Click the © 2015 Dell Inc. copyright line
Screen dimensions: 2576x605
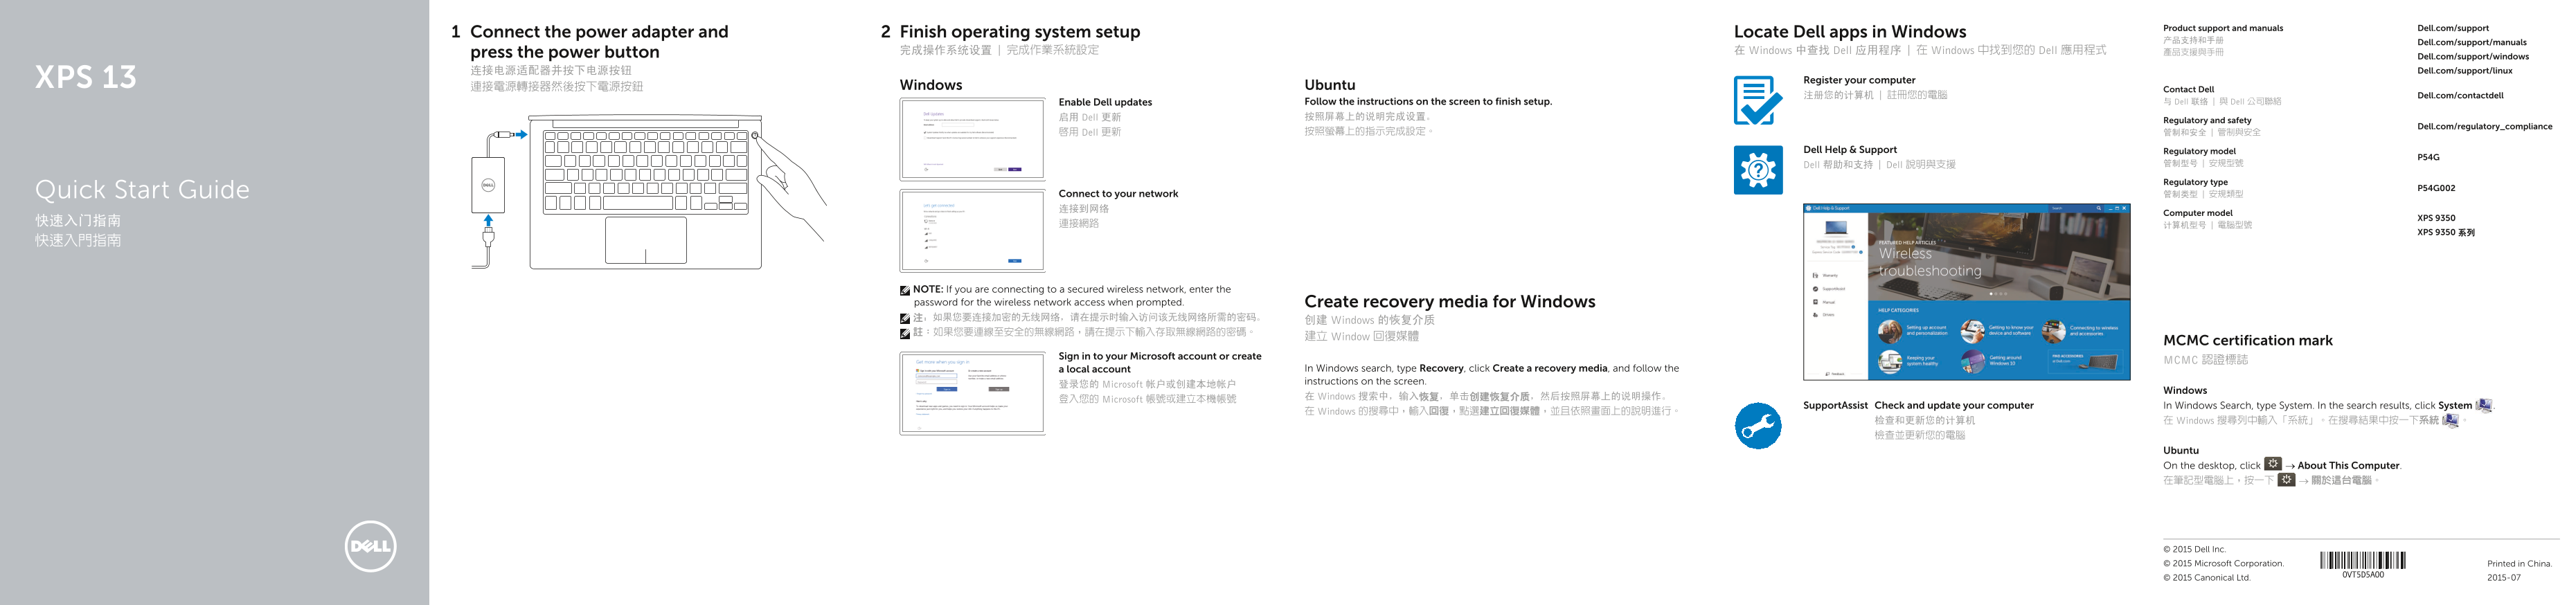click(2194, 549)
